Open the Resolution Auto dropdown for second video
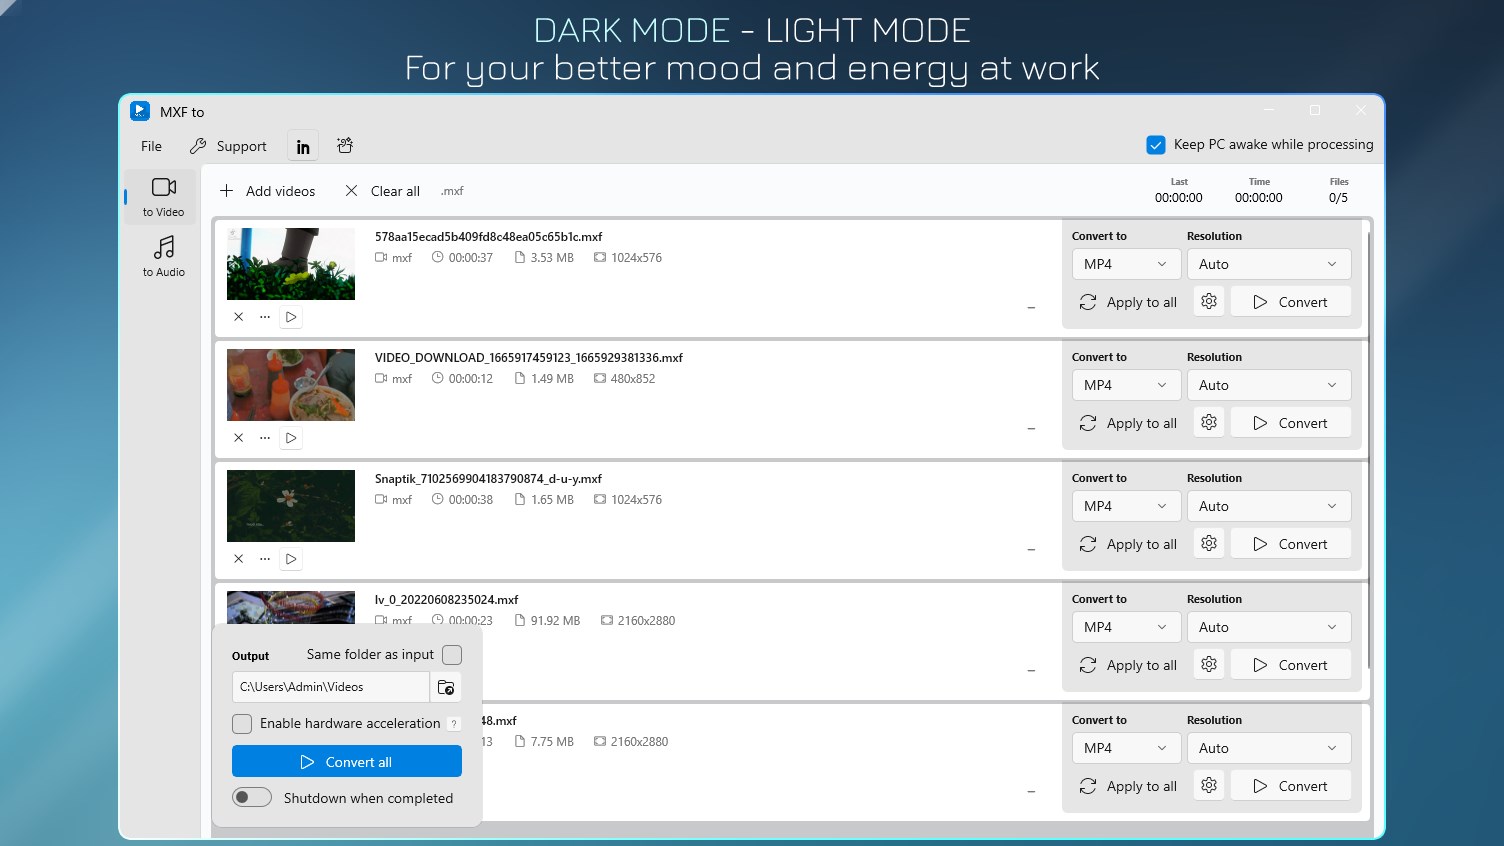This screenshot has height=846, width=1504. 1269,385
